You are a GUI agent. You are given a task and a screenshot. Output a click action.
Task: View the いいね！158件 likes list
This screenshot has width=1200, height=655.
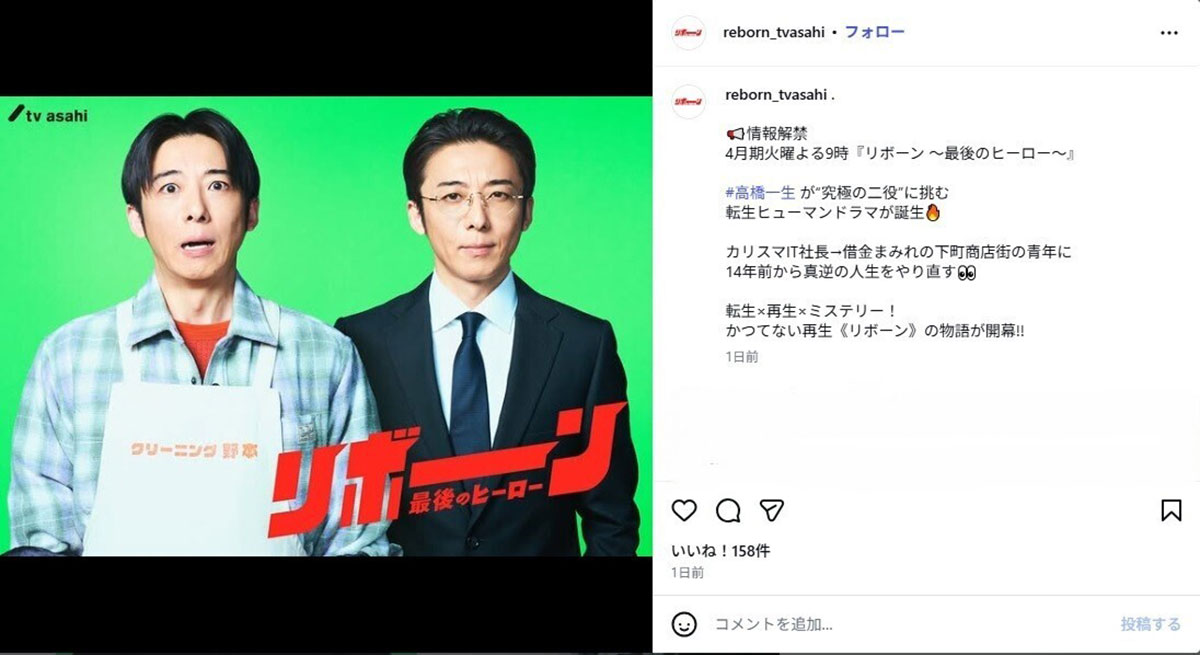click(720, 551)
